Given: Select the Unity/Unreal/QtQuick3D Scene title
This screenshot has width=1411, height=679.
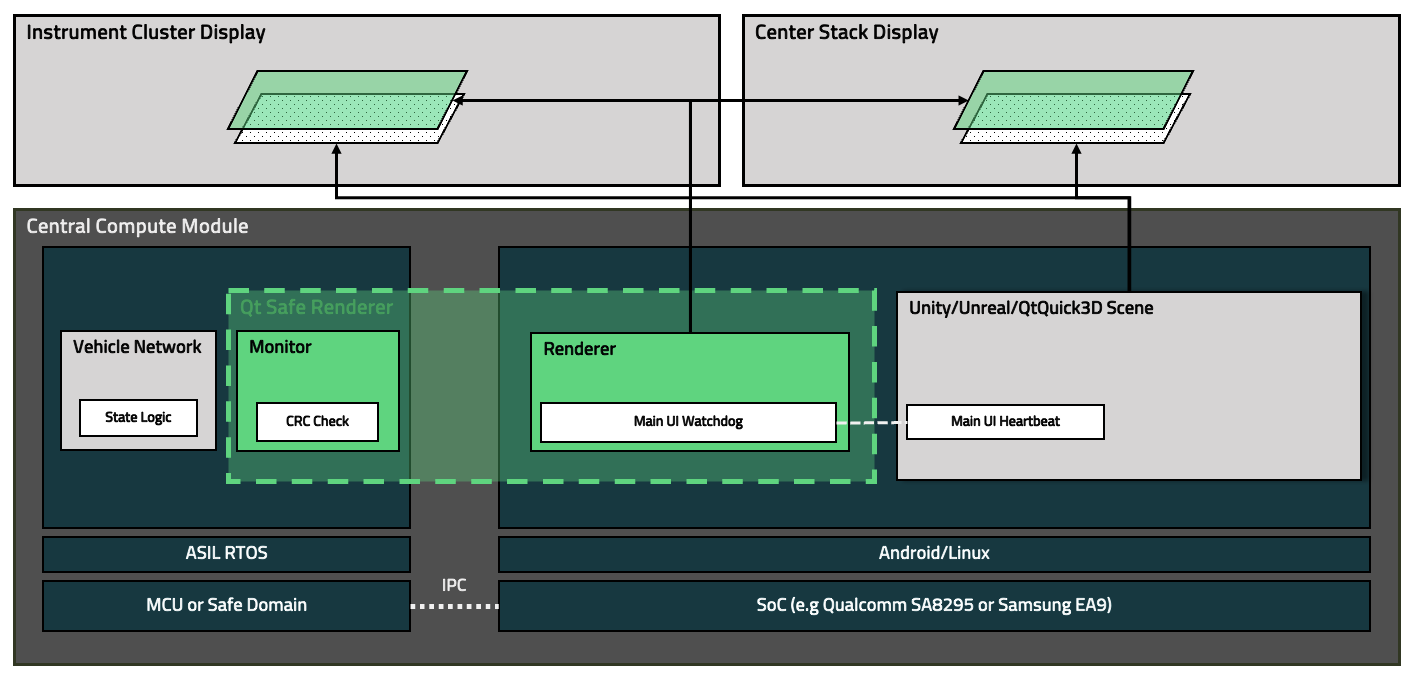Looking at the screenshot, I should coord(1031,308).
